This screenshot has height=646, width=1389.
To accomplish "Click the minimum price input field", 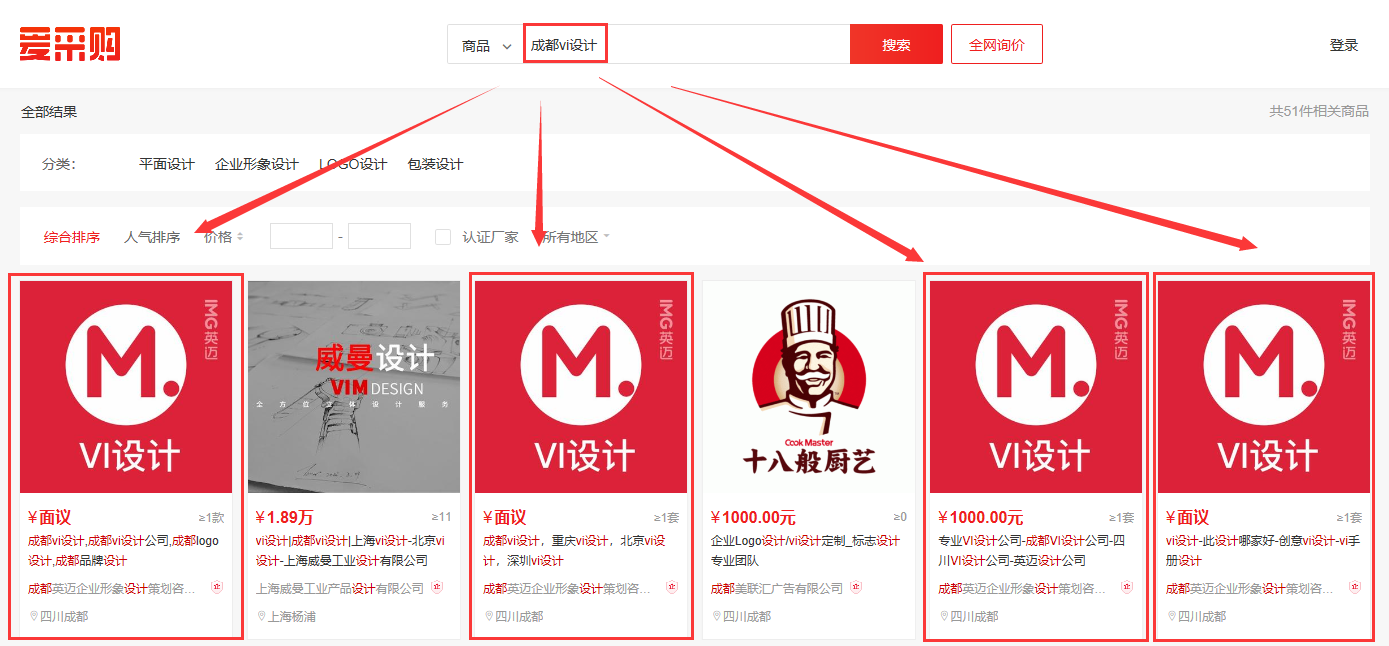I will coord(301,236).
